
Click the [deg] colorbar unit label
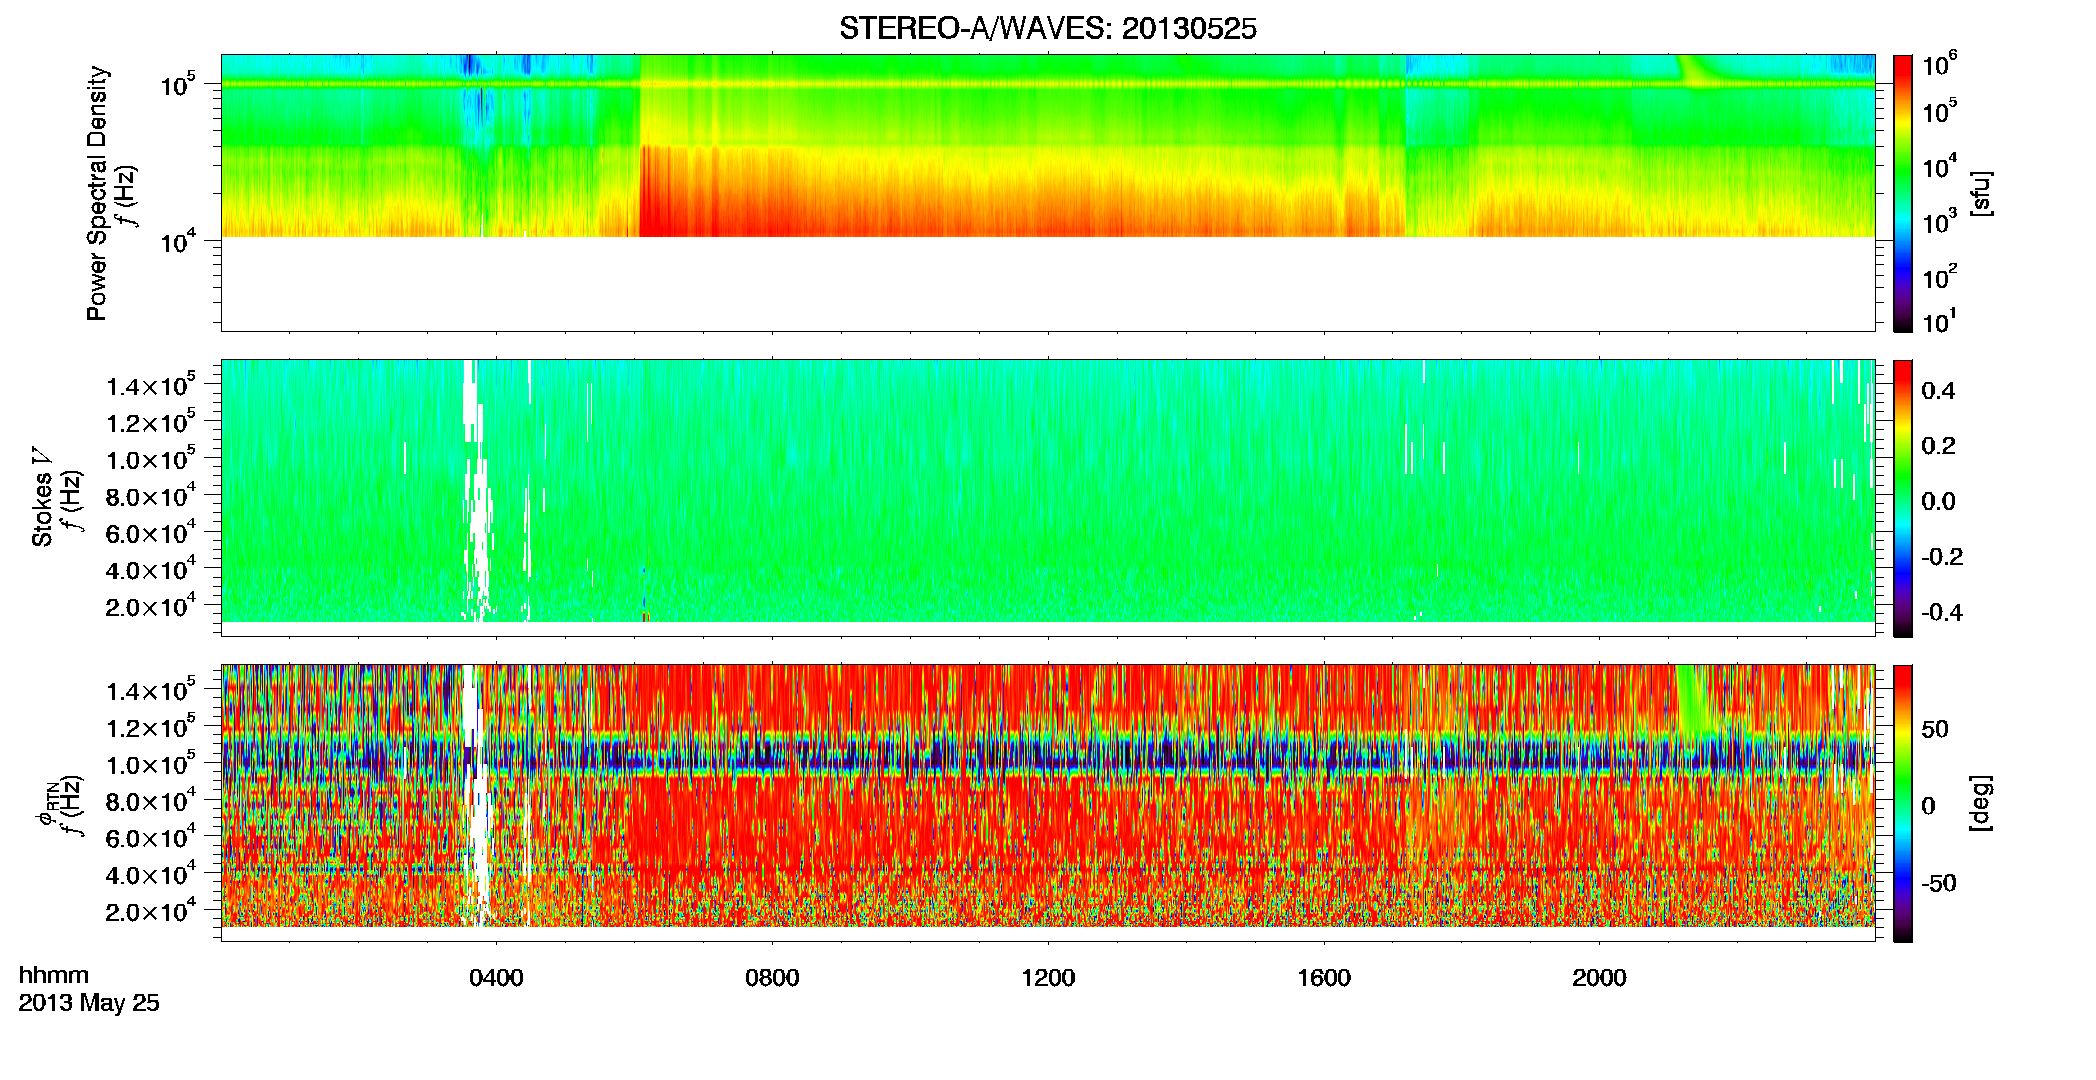pos(1981,803)
